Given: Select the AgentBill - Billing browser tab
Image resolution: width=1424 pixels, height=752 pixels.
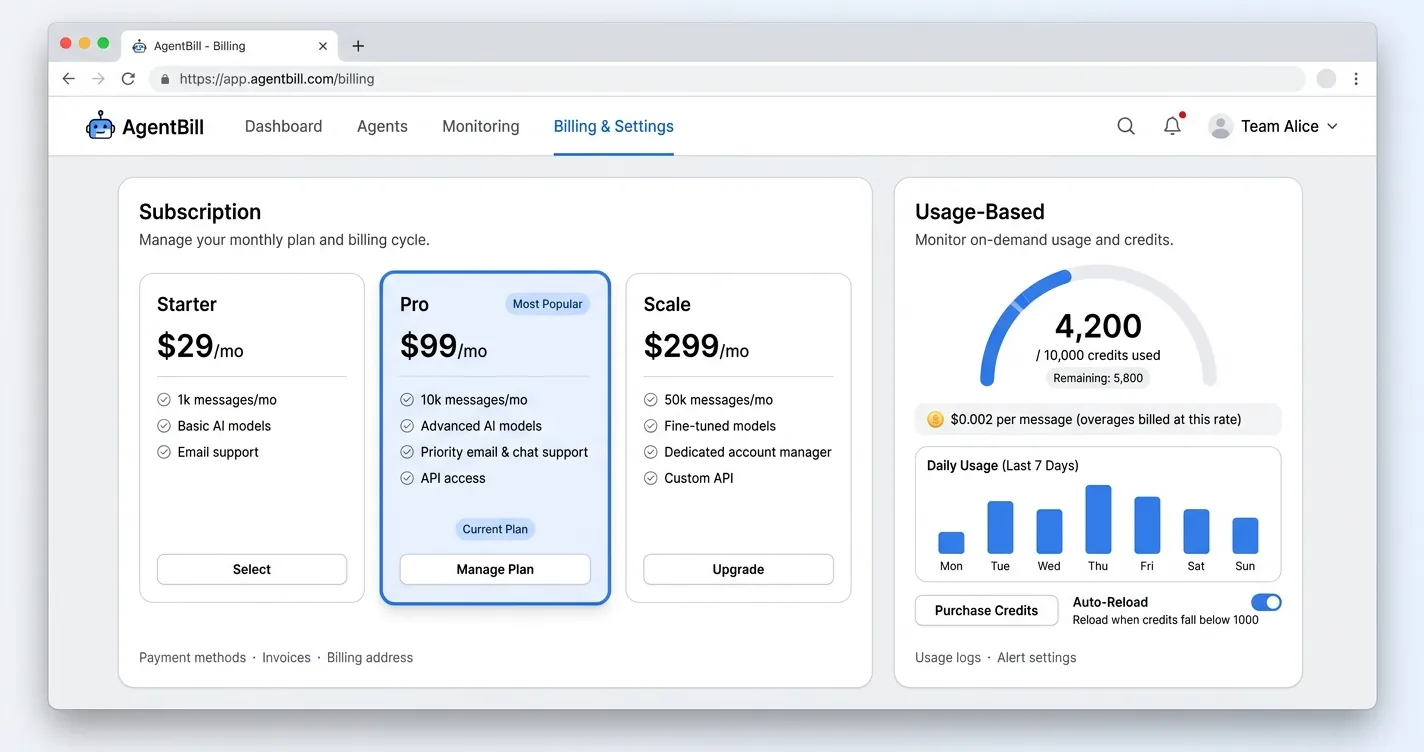Looking at the screenshot, I should coord(230,46).
